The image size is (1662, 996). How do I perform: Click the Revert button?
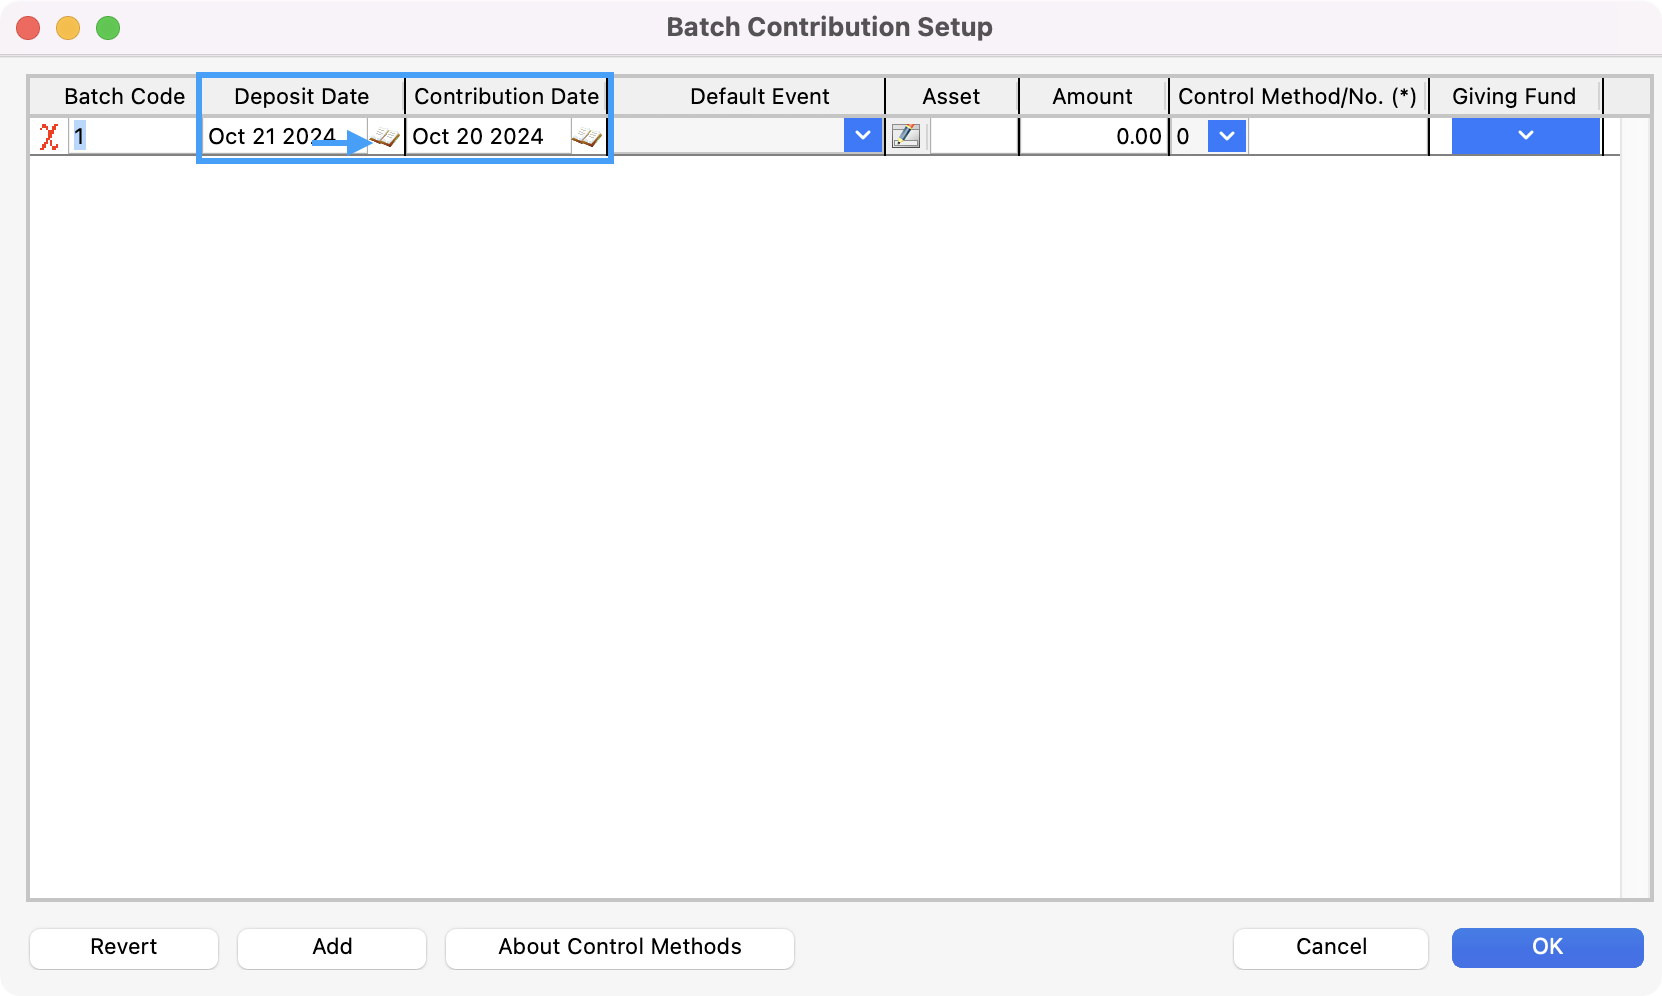pyautogui.click(x=124, y=947)
